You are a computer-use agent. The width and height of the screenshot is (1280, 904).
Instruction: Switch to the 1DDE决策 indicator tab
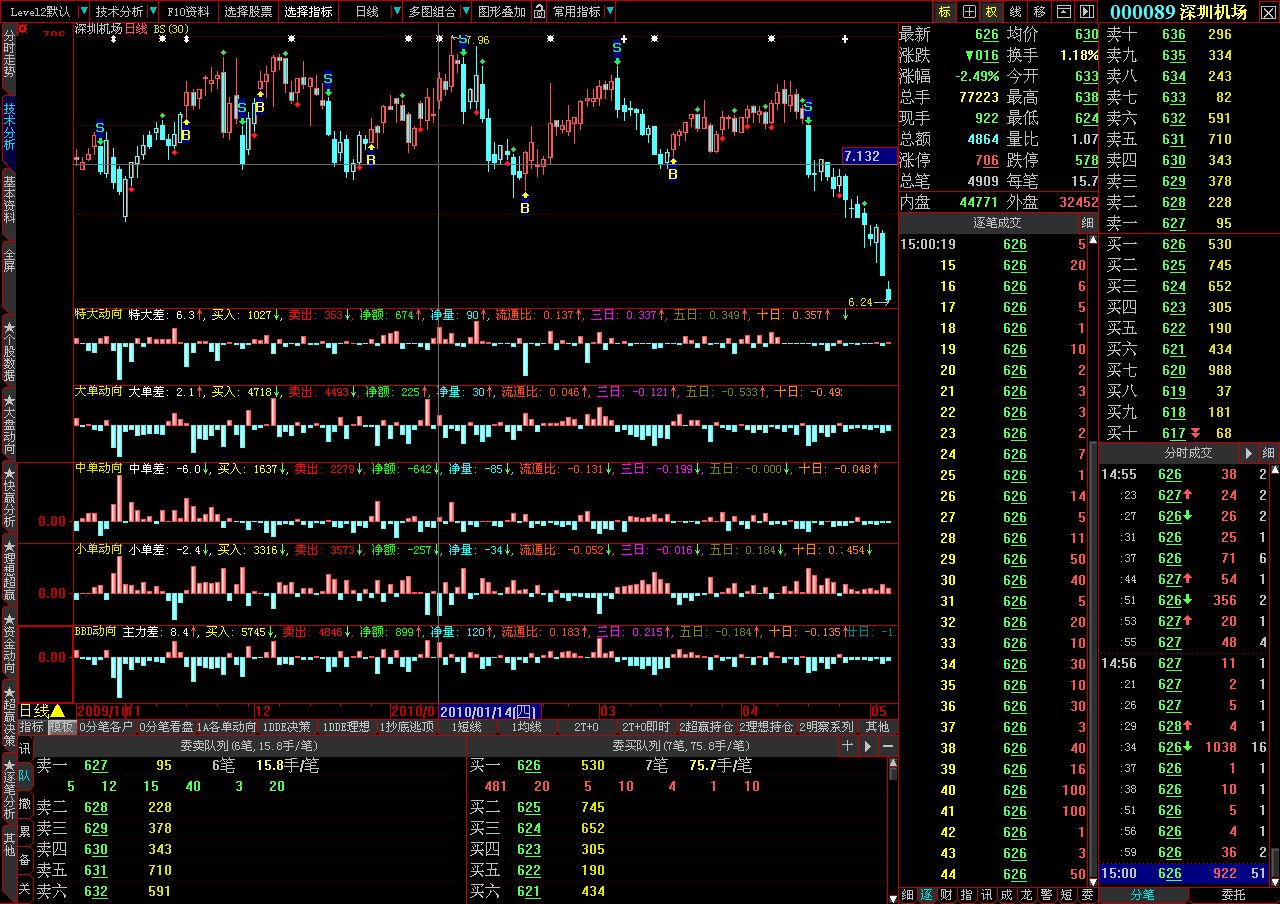pos(286,727)
